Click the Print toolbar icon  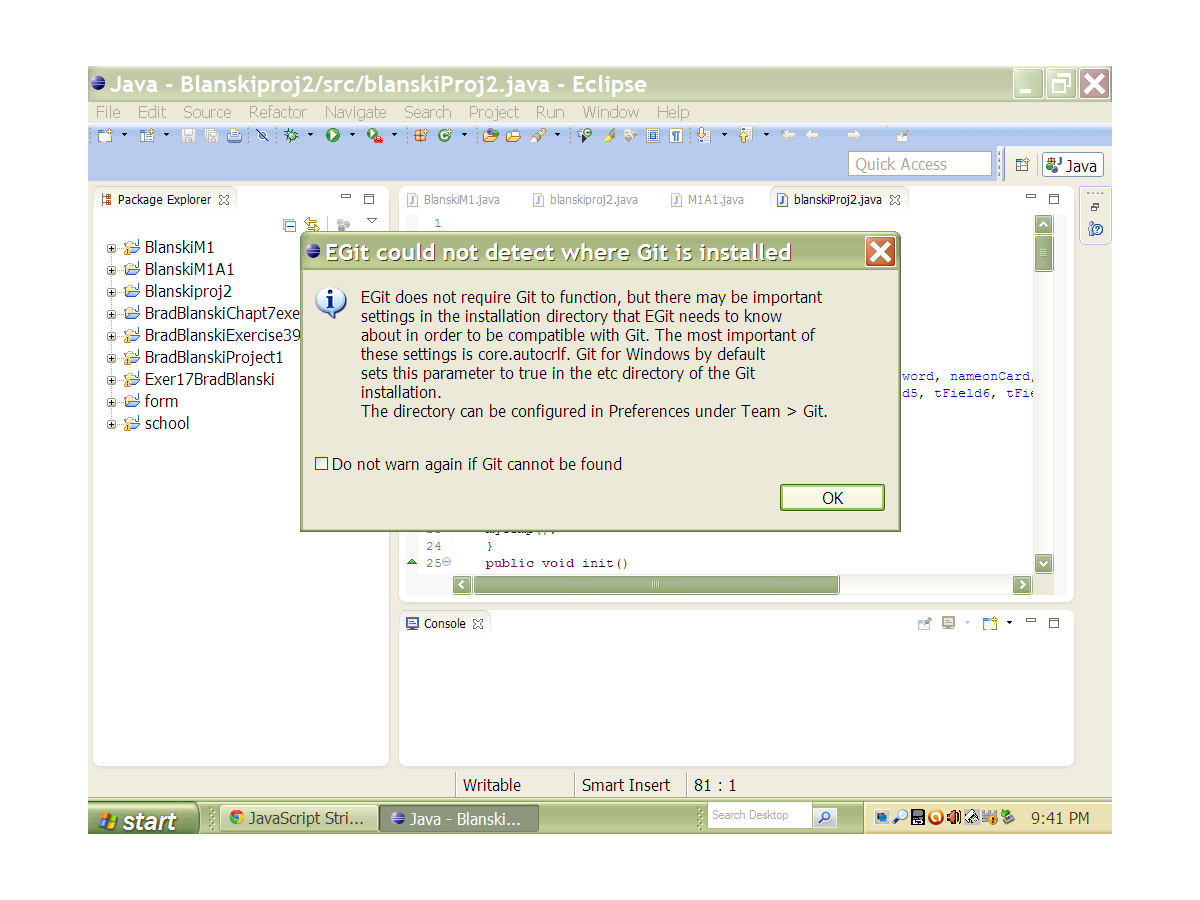tap(234, 135)
